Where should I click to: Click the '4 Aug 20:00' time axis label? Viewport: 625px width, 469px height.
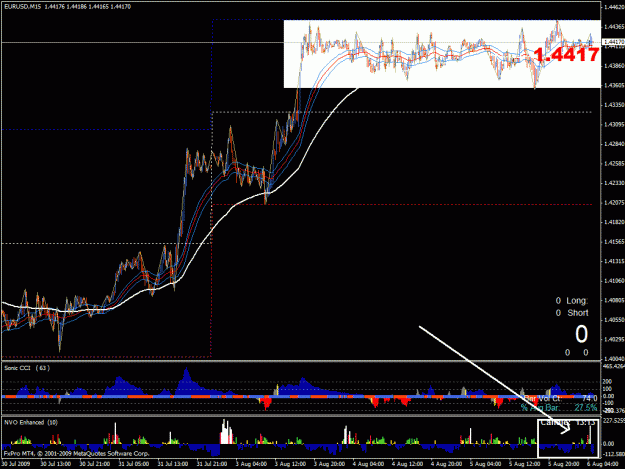446,464
